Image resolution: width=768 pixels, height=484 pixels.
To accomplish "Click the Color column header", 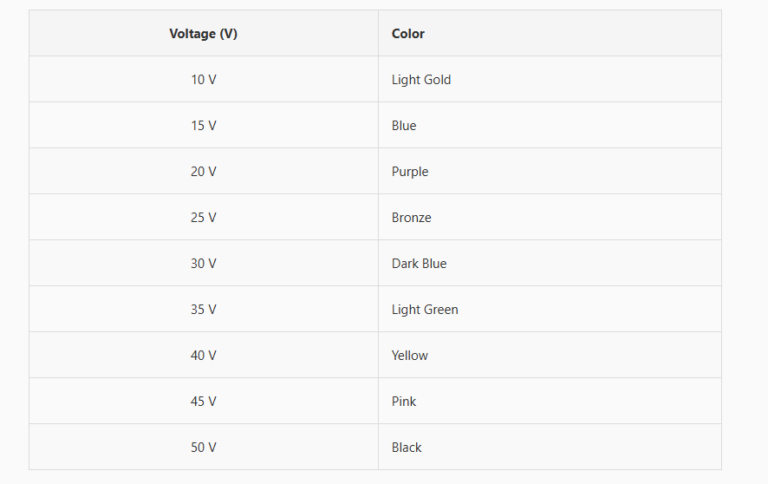I will click(408, 34).
